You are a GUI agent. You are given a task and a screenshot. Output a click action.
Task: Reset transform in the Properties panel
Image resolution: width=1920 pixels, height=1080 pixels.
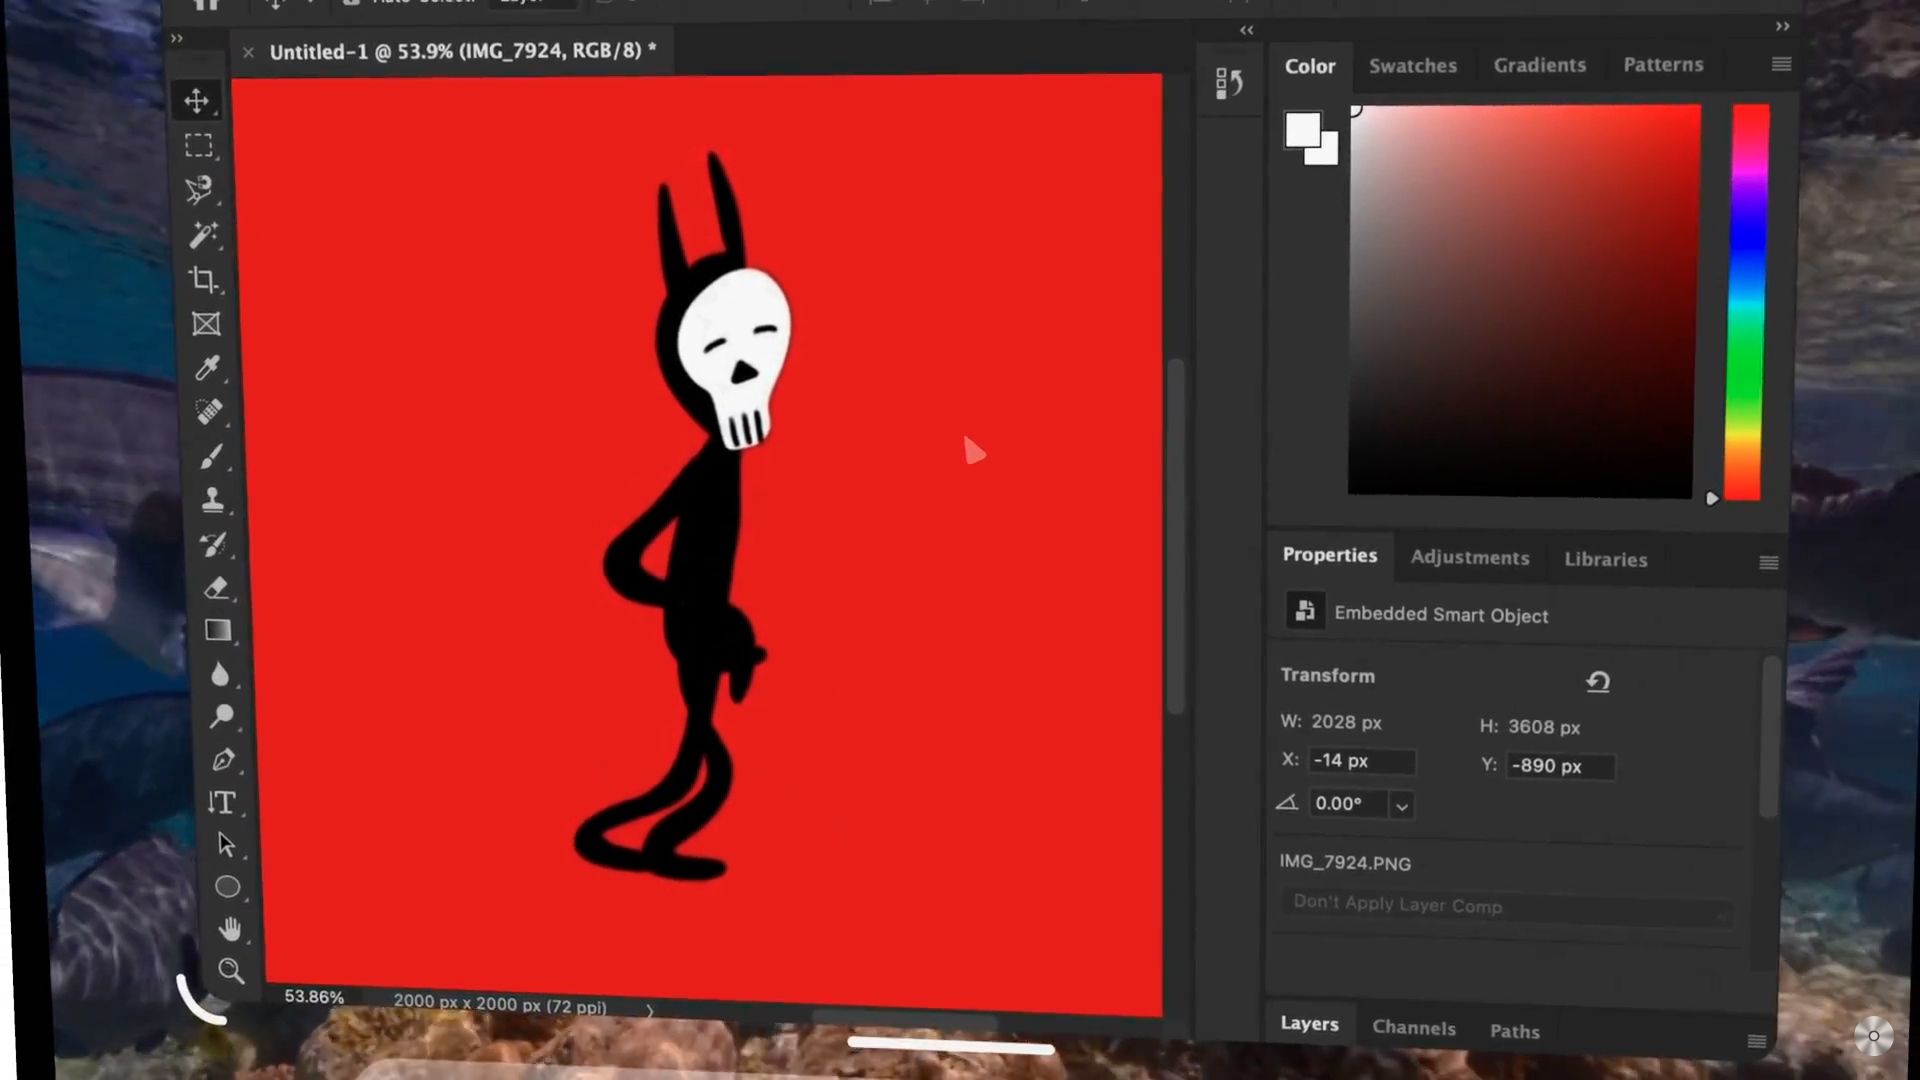1598,682
